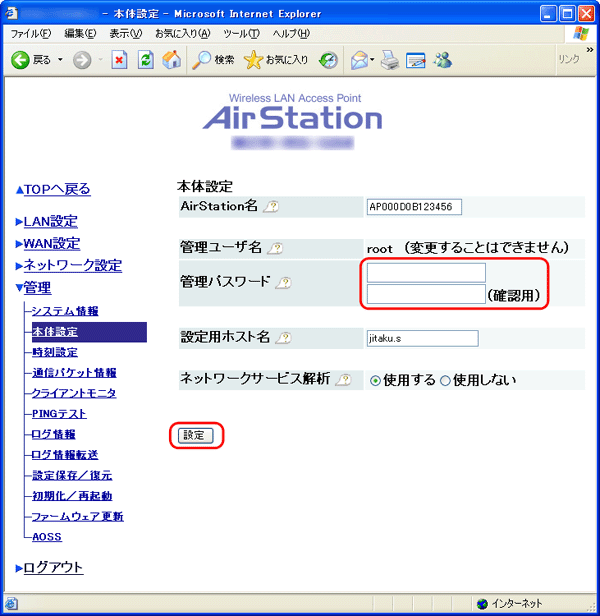This screenshot has height=616, width=600.
Task: Click the 設定用ホスト名 field with jitaku.s
Action: (x=423, y=338)
